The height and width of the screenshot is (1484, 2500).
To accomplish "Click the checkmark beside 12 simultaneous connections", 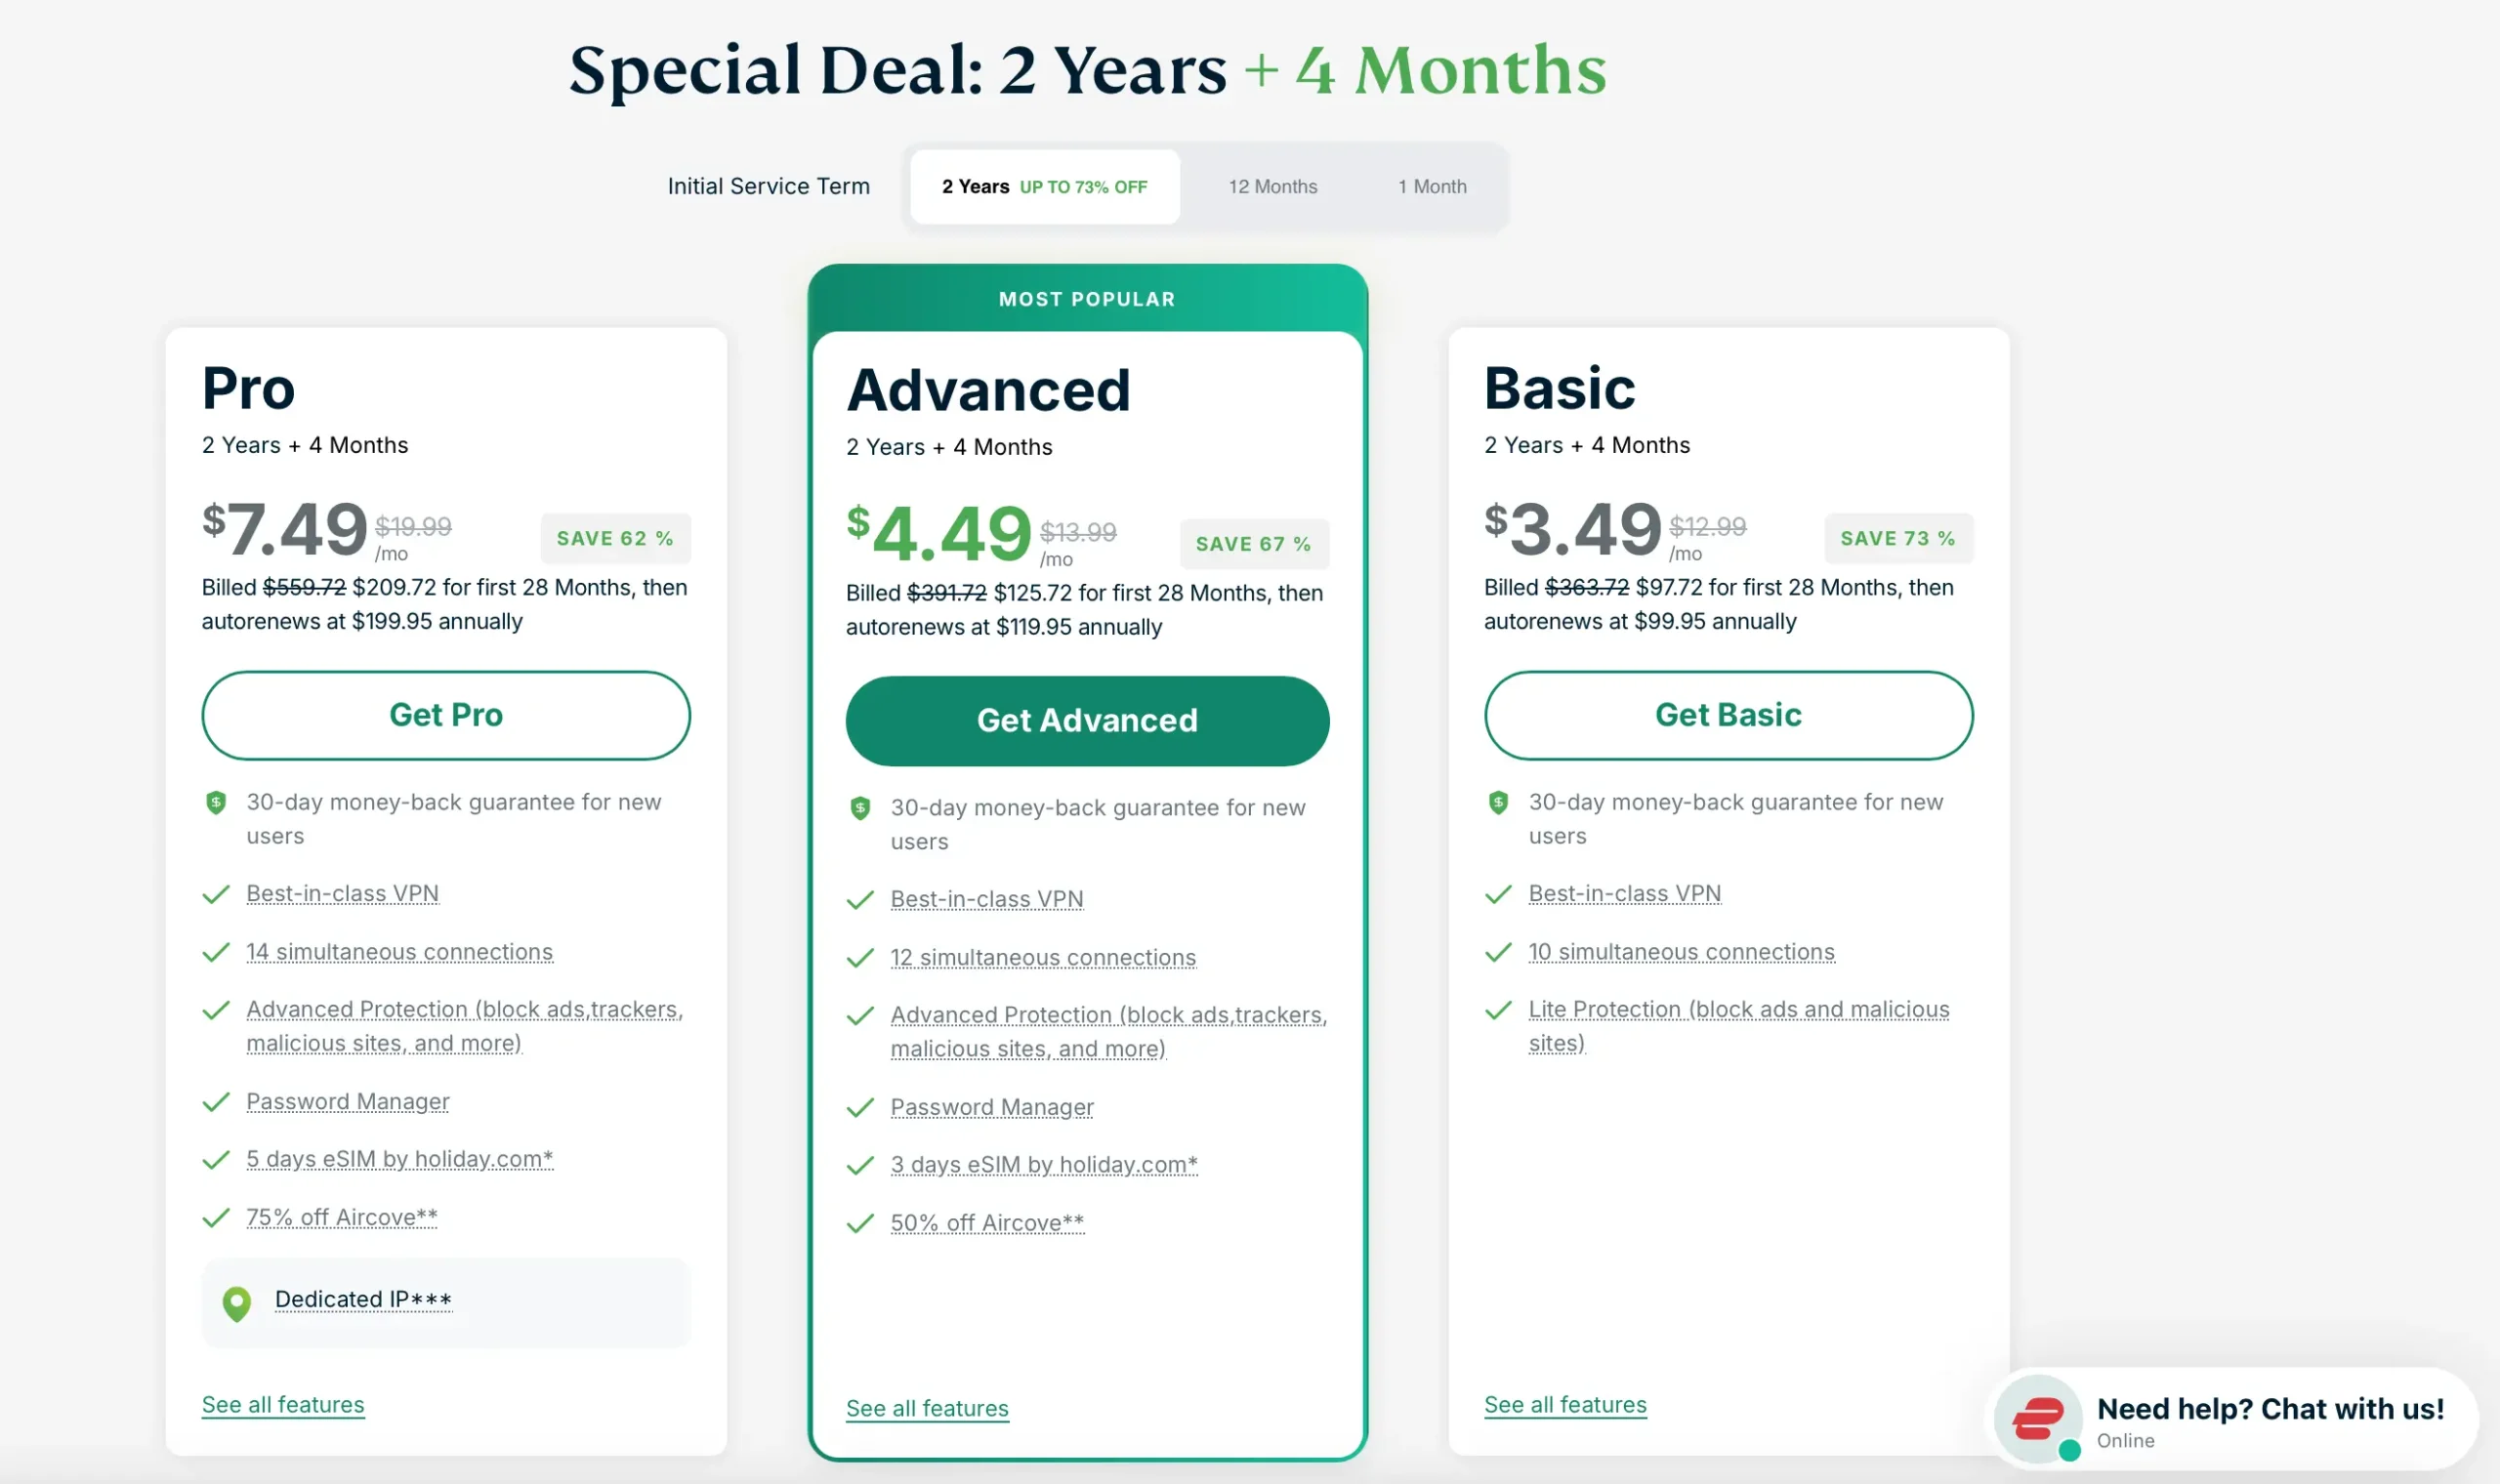I will click(x=858, y=958).
